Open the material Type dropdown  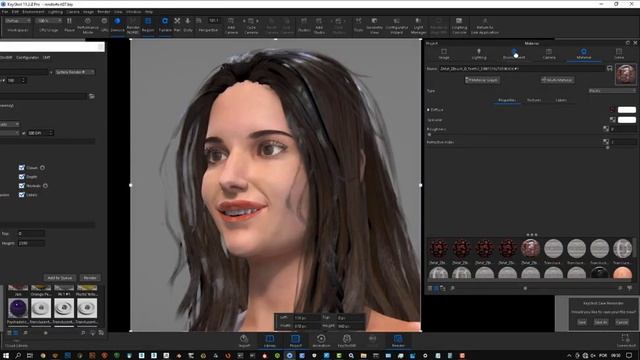click(612, 91)
